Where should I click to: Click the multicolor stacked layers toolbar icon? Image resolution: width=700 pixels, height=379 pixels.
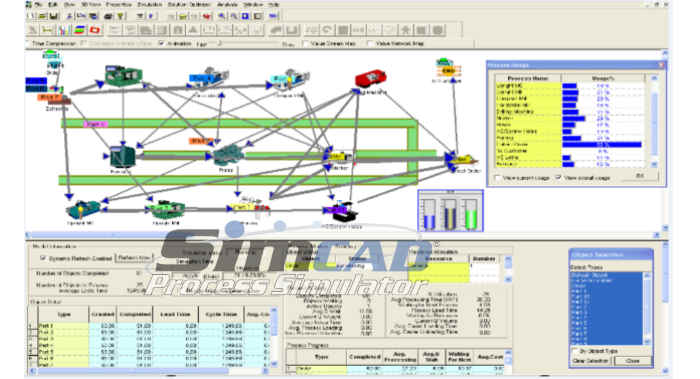tap(79, 30)
